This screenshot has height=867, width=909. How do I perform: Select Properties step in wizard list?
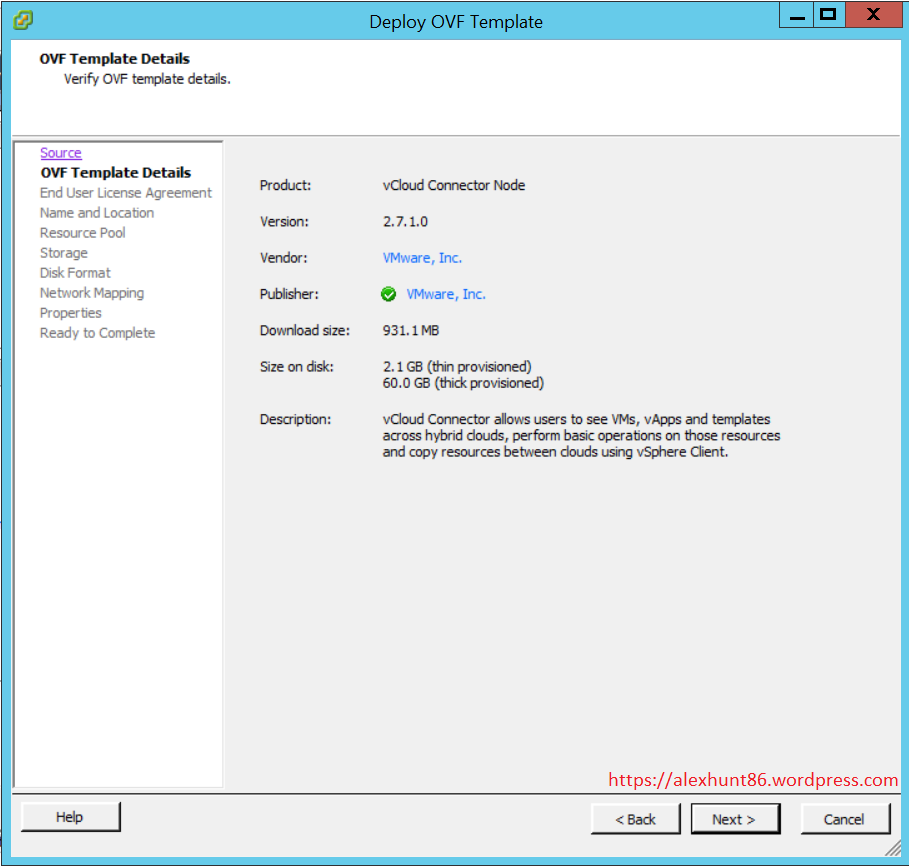click(71, 313)
